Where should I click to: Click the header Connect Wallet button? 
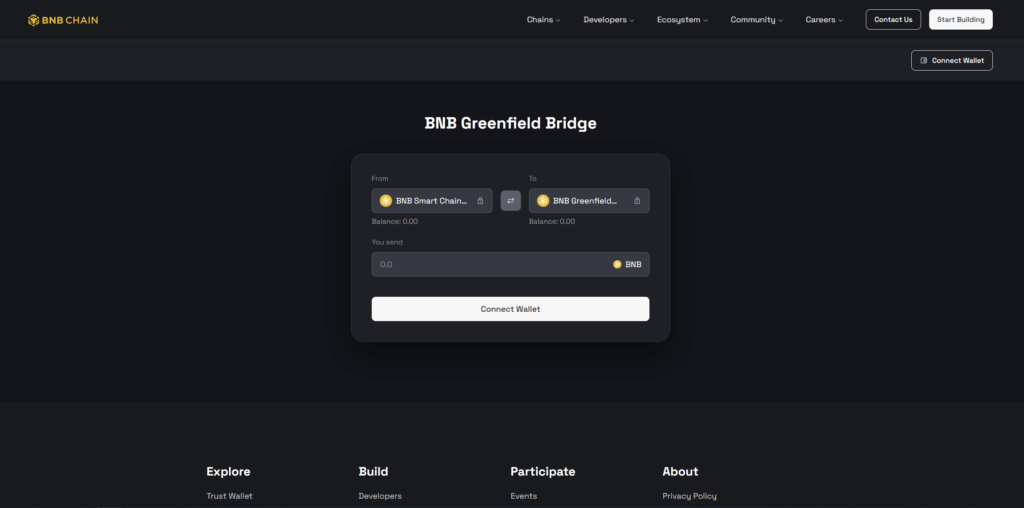(x=952, y=61)
